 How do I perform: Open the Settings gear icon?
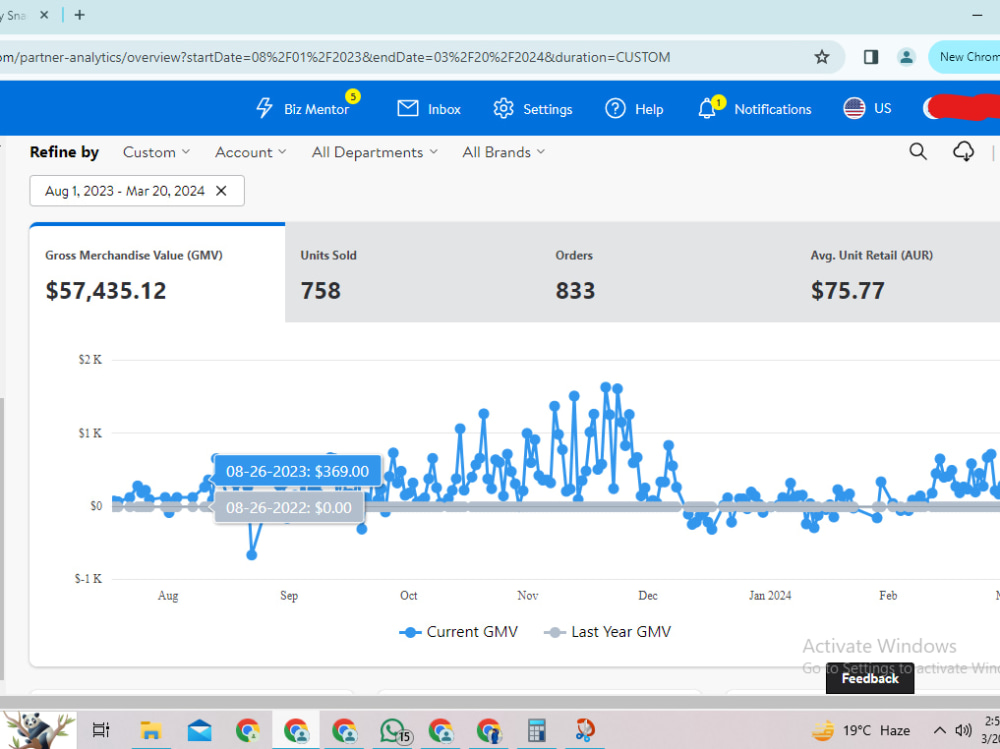pos(503,108)
